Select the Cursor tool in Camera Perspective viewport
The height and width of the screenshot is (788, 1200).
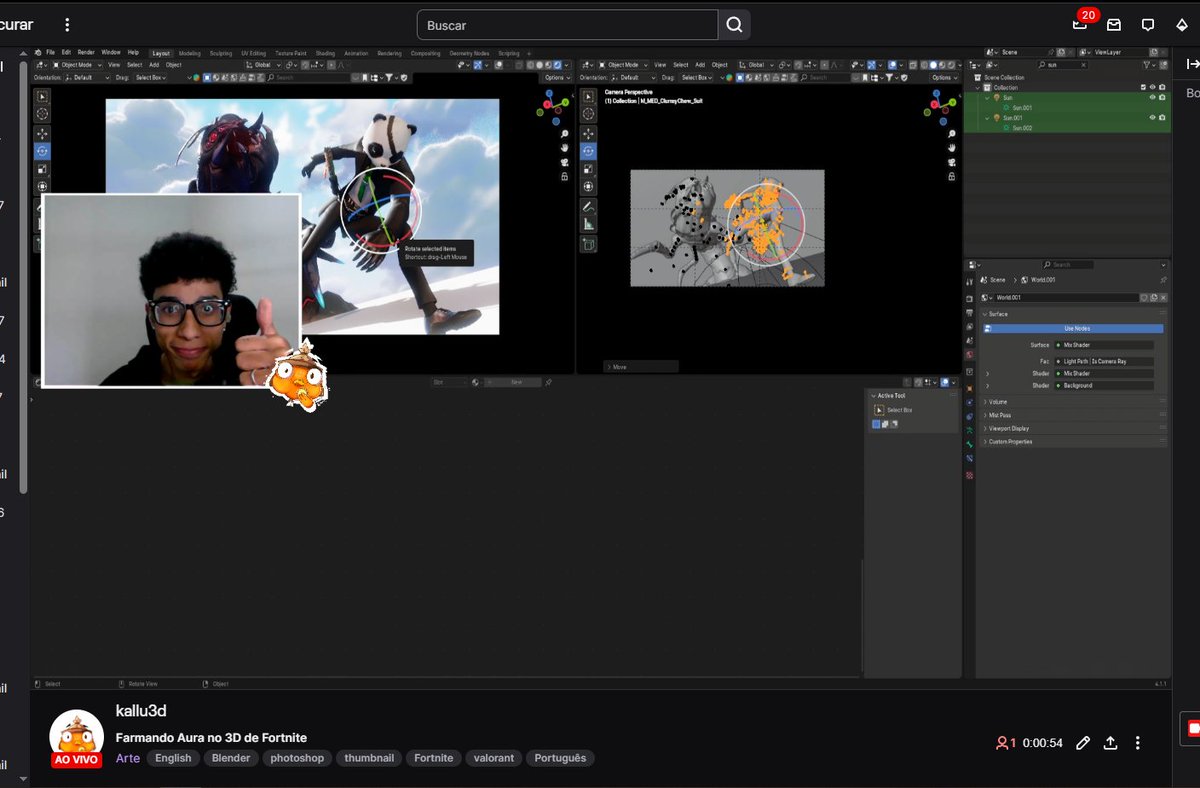[x=588, y=113]
